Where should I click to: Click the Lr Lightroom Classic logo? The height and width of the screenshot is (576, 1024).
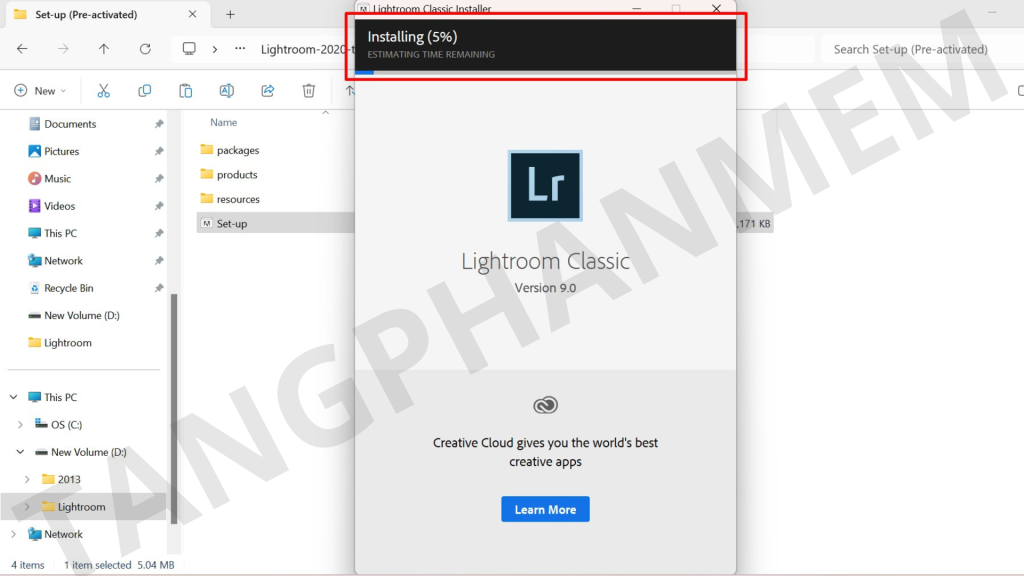pos(545,185)
